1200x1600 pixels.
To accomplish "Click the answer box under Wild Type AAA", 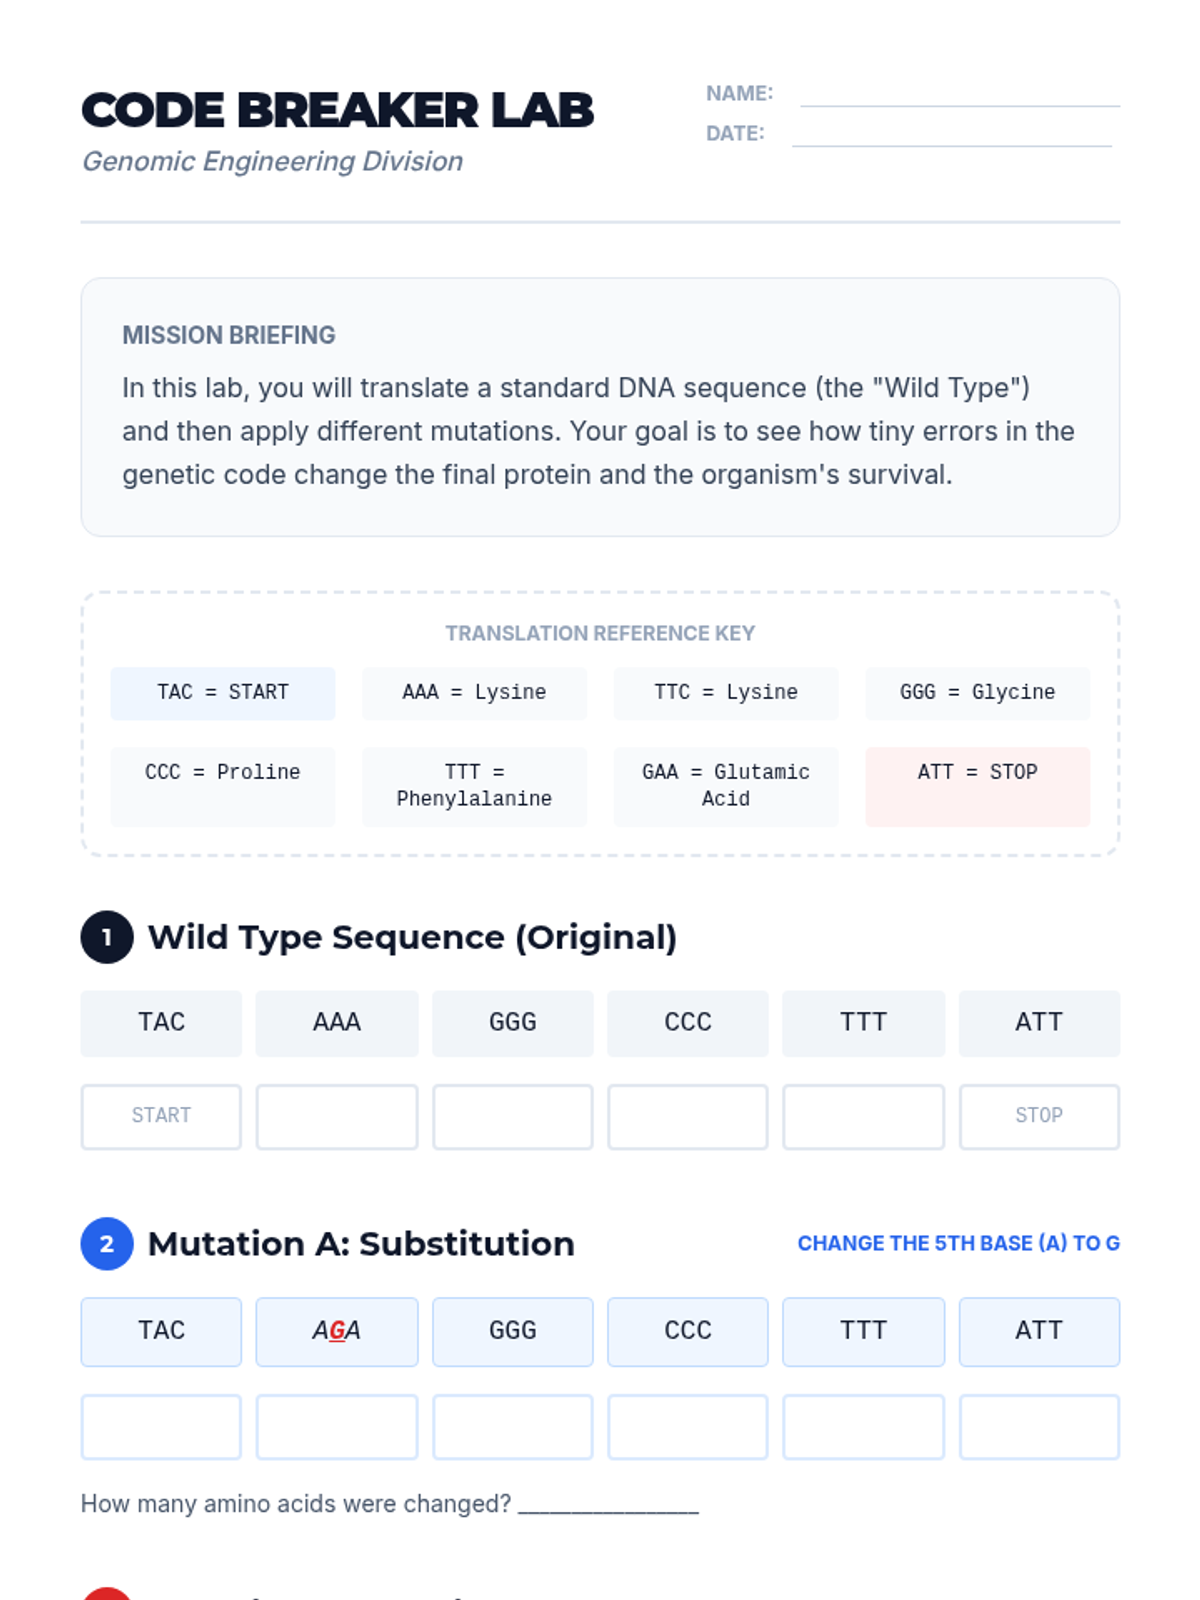I will [337, 1117].
